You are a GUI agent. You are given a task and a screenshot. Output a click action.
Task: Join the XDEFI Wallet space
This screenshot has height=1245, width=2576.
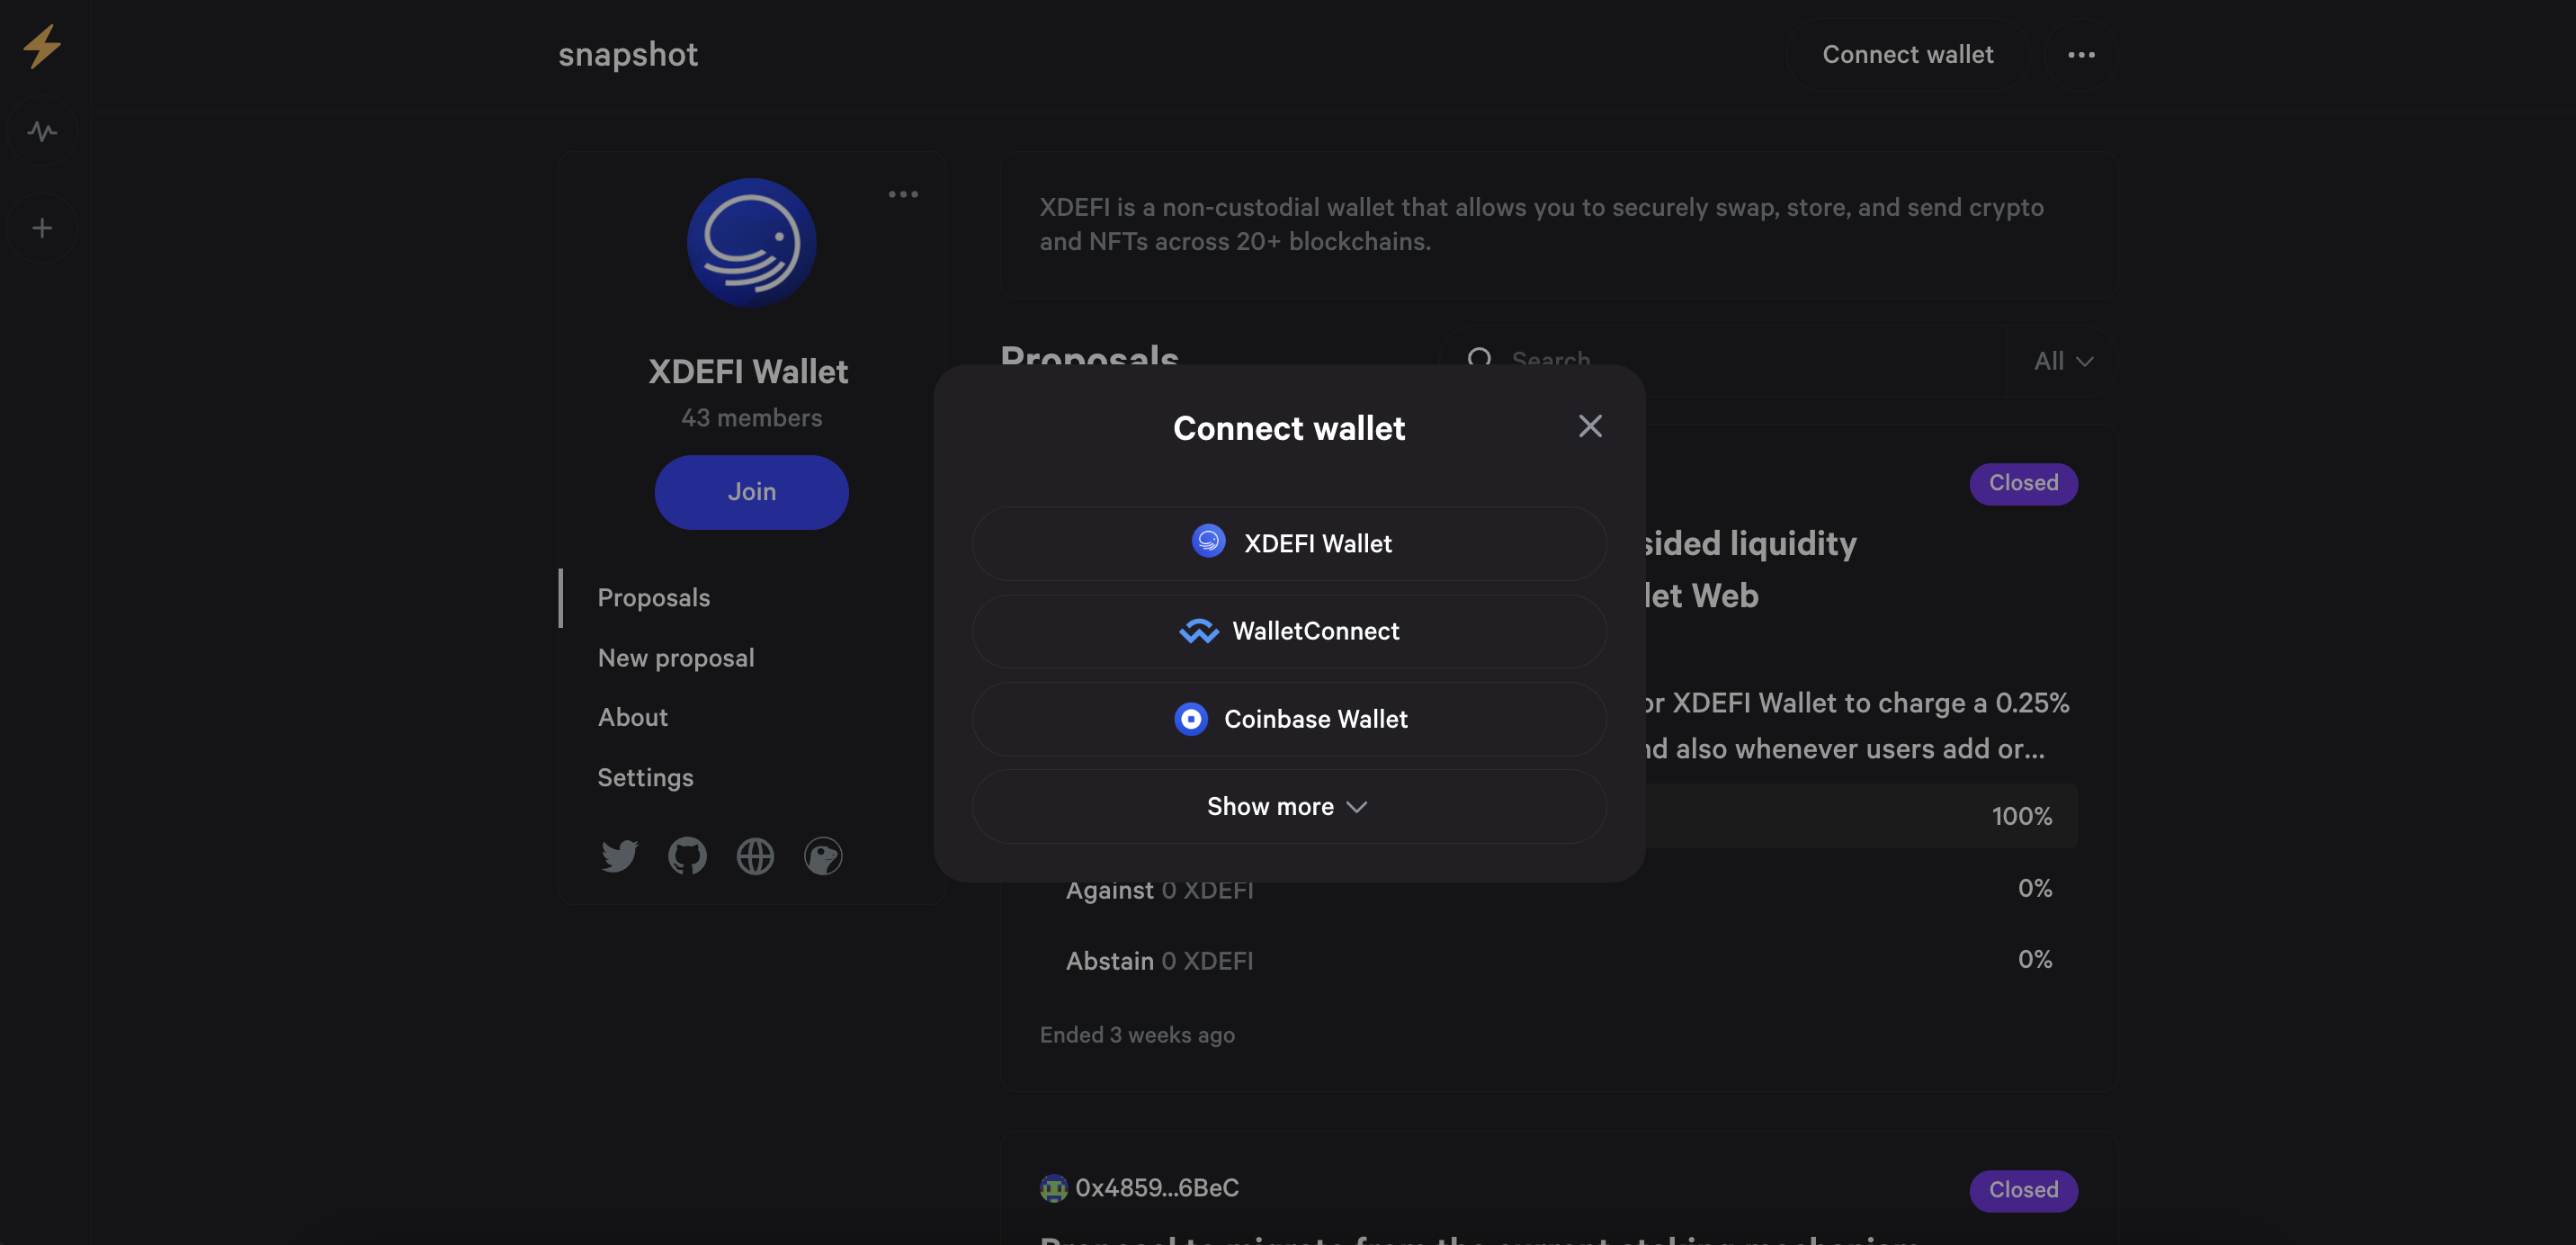coord(751,492)
